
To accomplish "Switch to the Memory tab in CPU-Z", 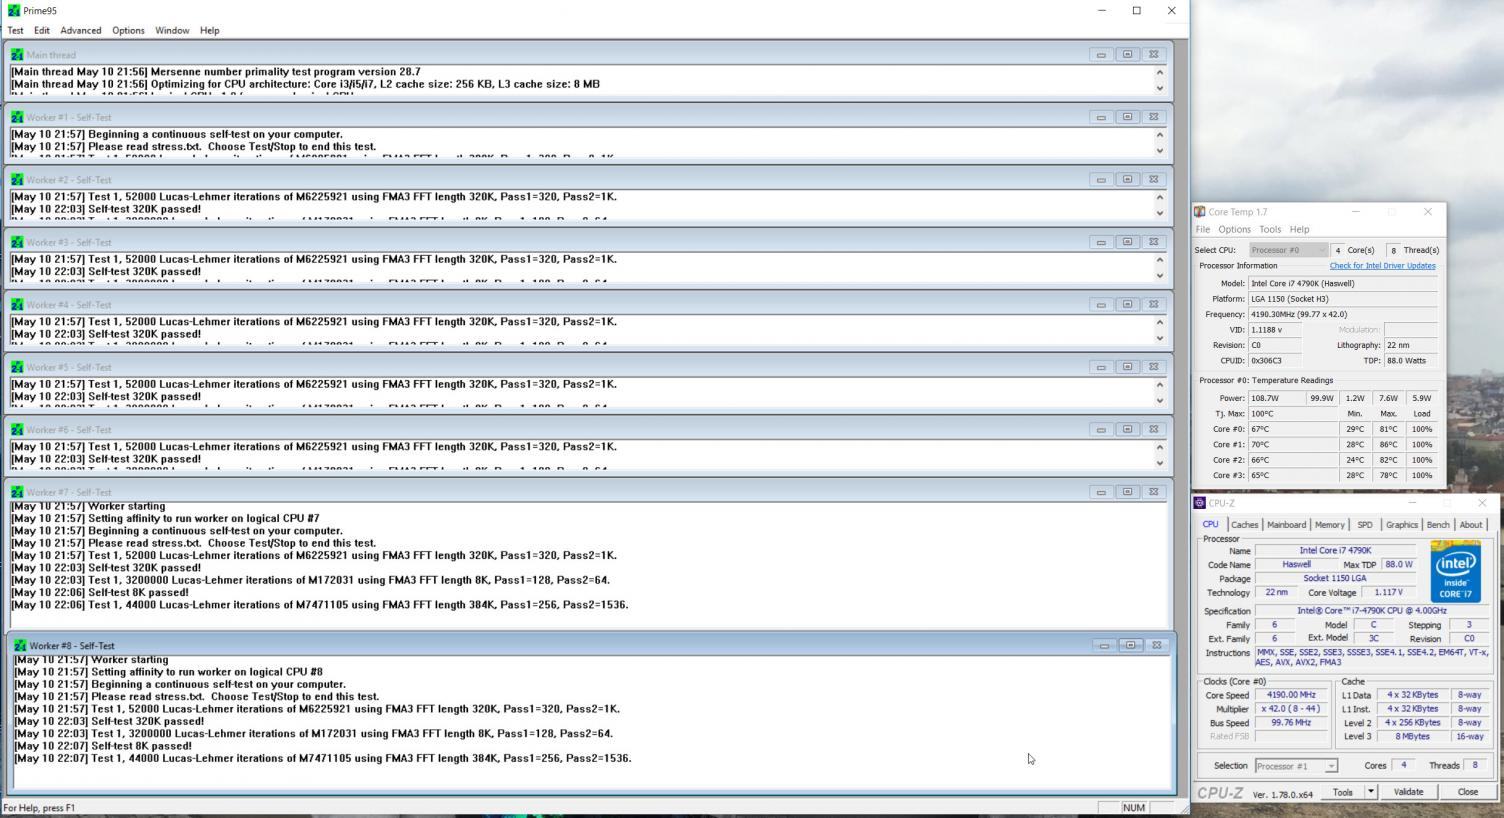I will [x=1329, y=525].
